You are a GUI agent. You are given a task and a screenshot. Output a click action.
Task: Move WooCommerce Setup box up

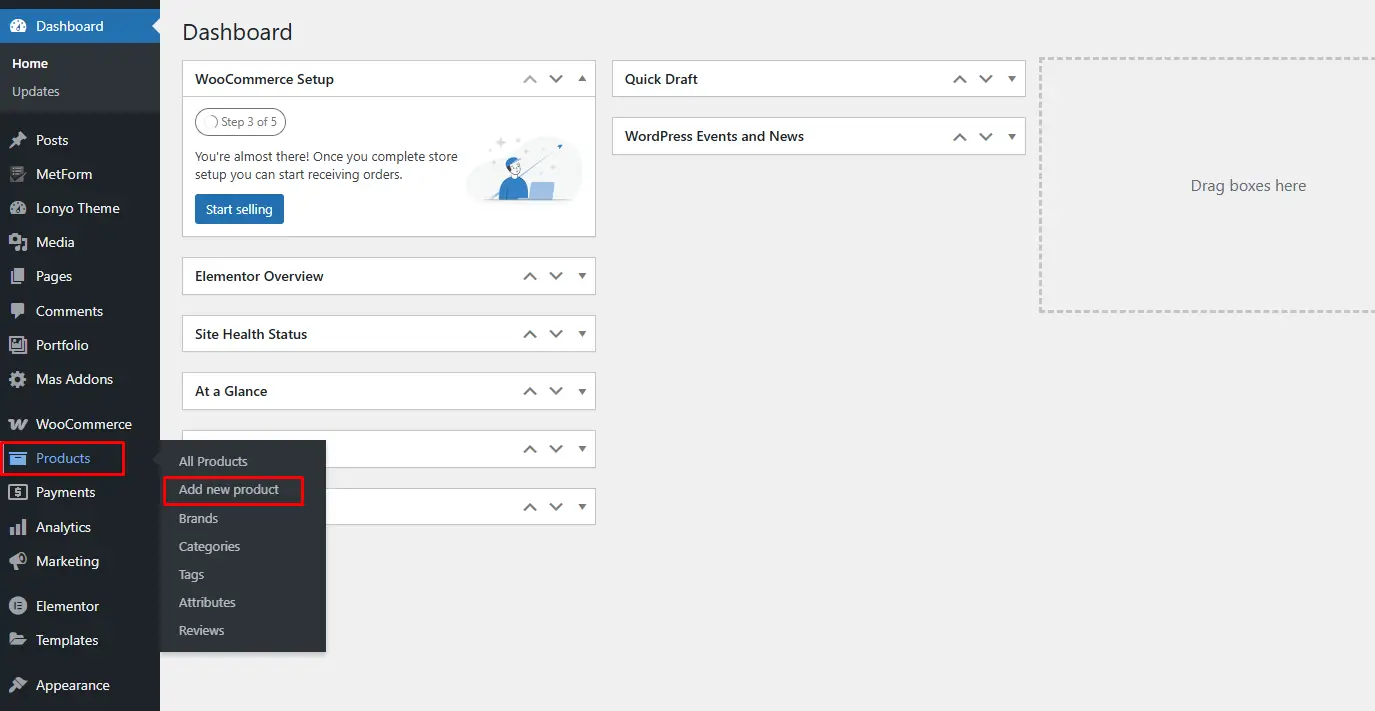point(530,79)
